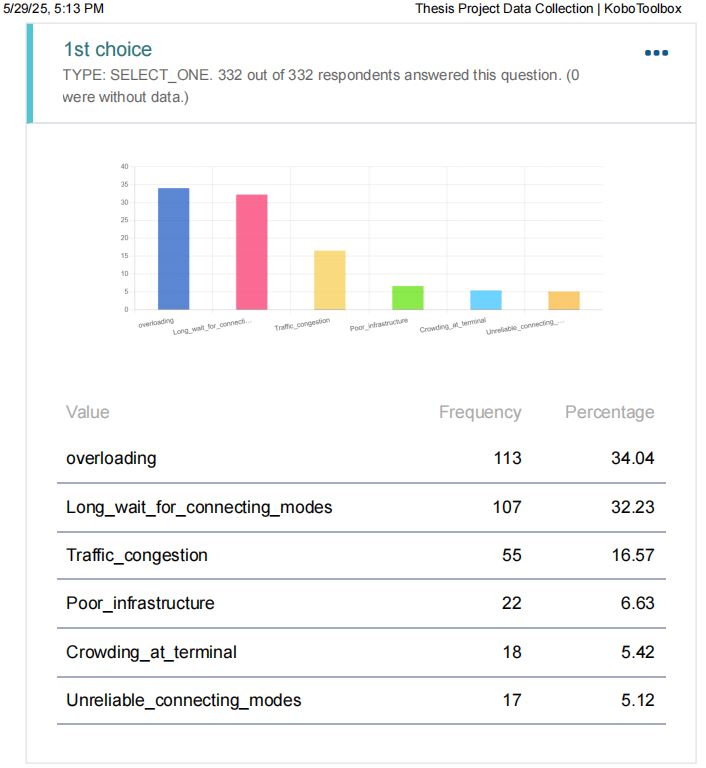Click the blue overloading bar

click(x=173, y=249)
